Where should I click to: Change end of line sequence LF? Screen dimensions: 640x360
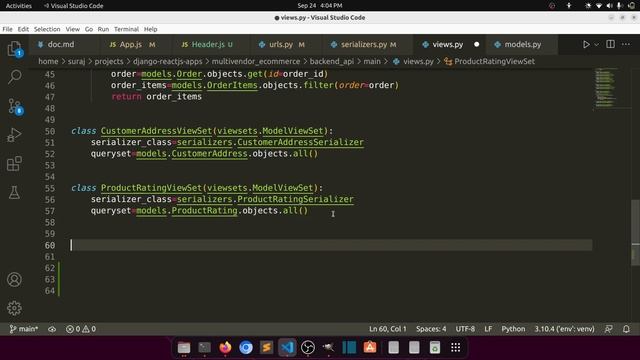point(488,329)
